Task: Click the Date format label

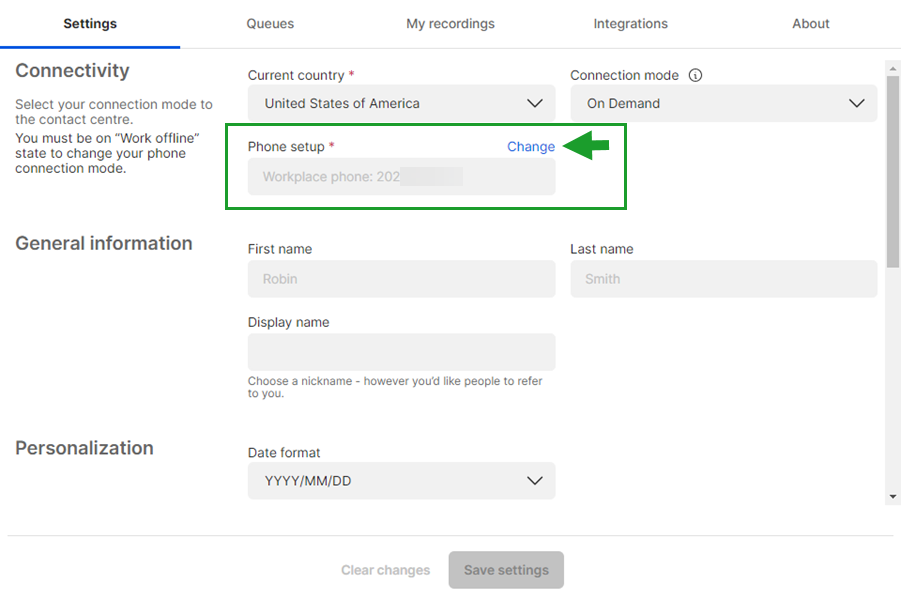Action: [x=284, y=453]
